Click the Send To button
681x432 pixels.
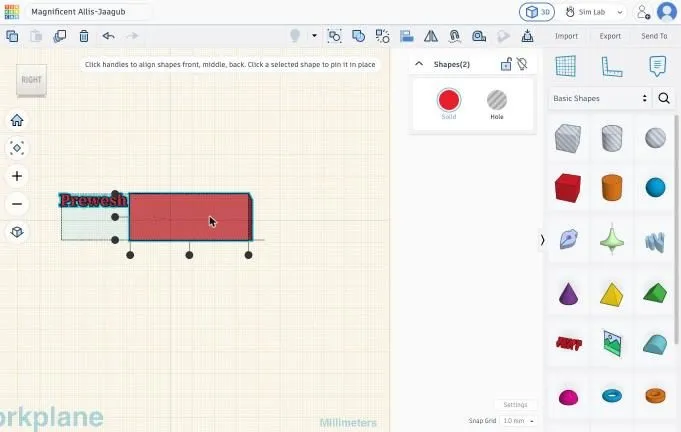[654, 36]
